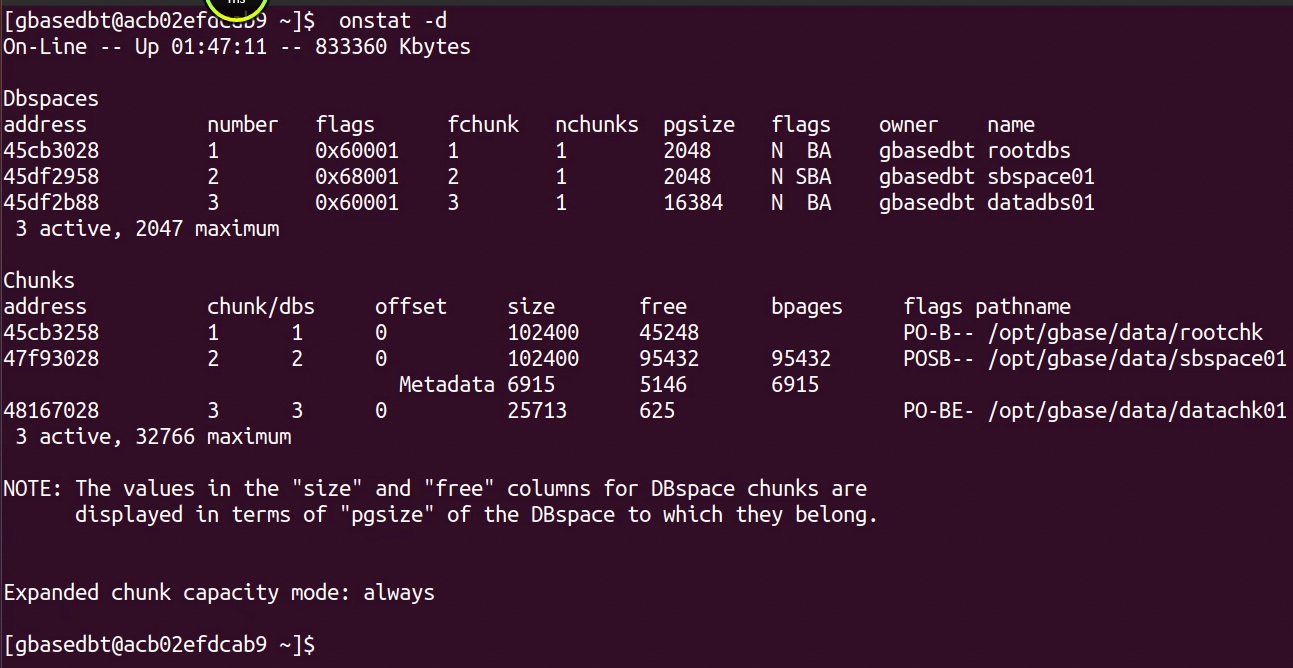The height and width of the screenshot is (668, 1293).
Task: Click address 45cb3028 in Dbspaces
Action: 51,151
